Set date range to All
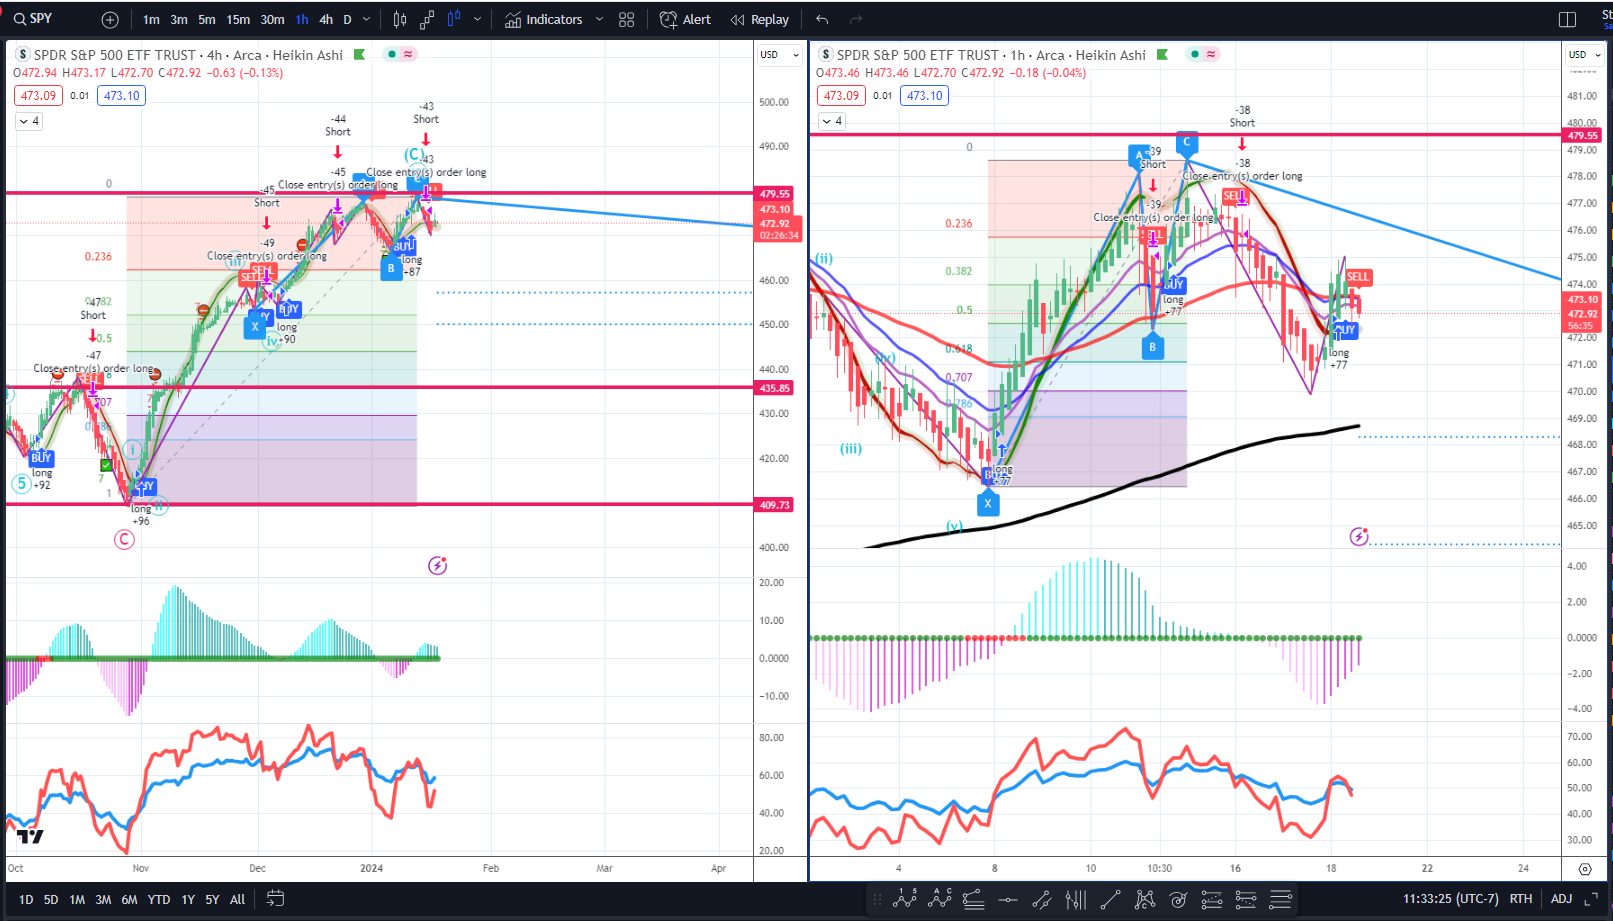 [x=238, y=899]
